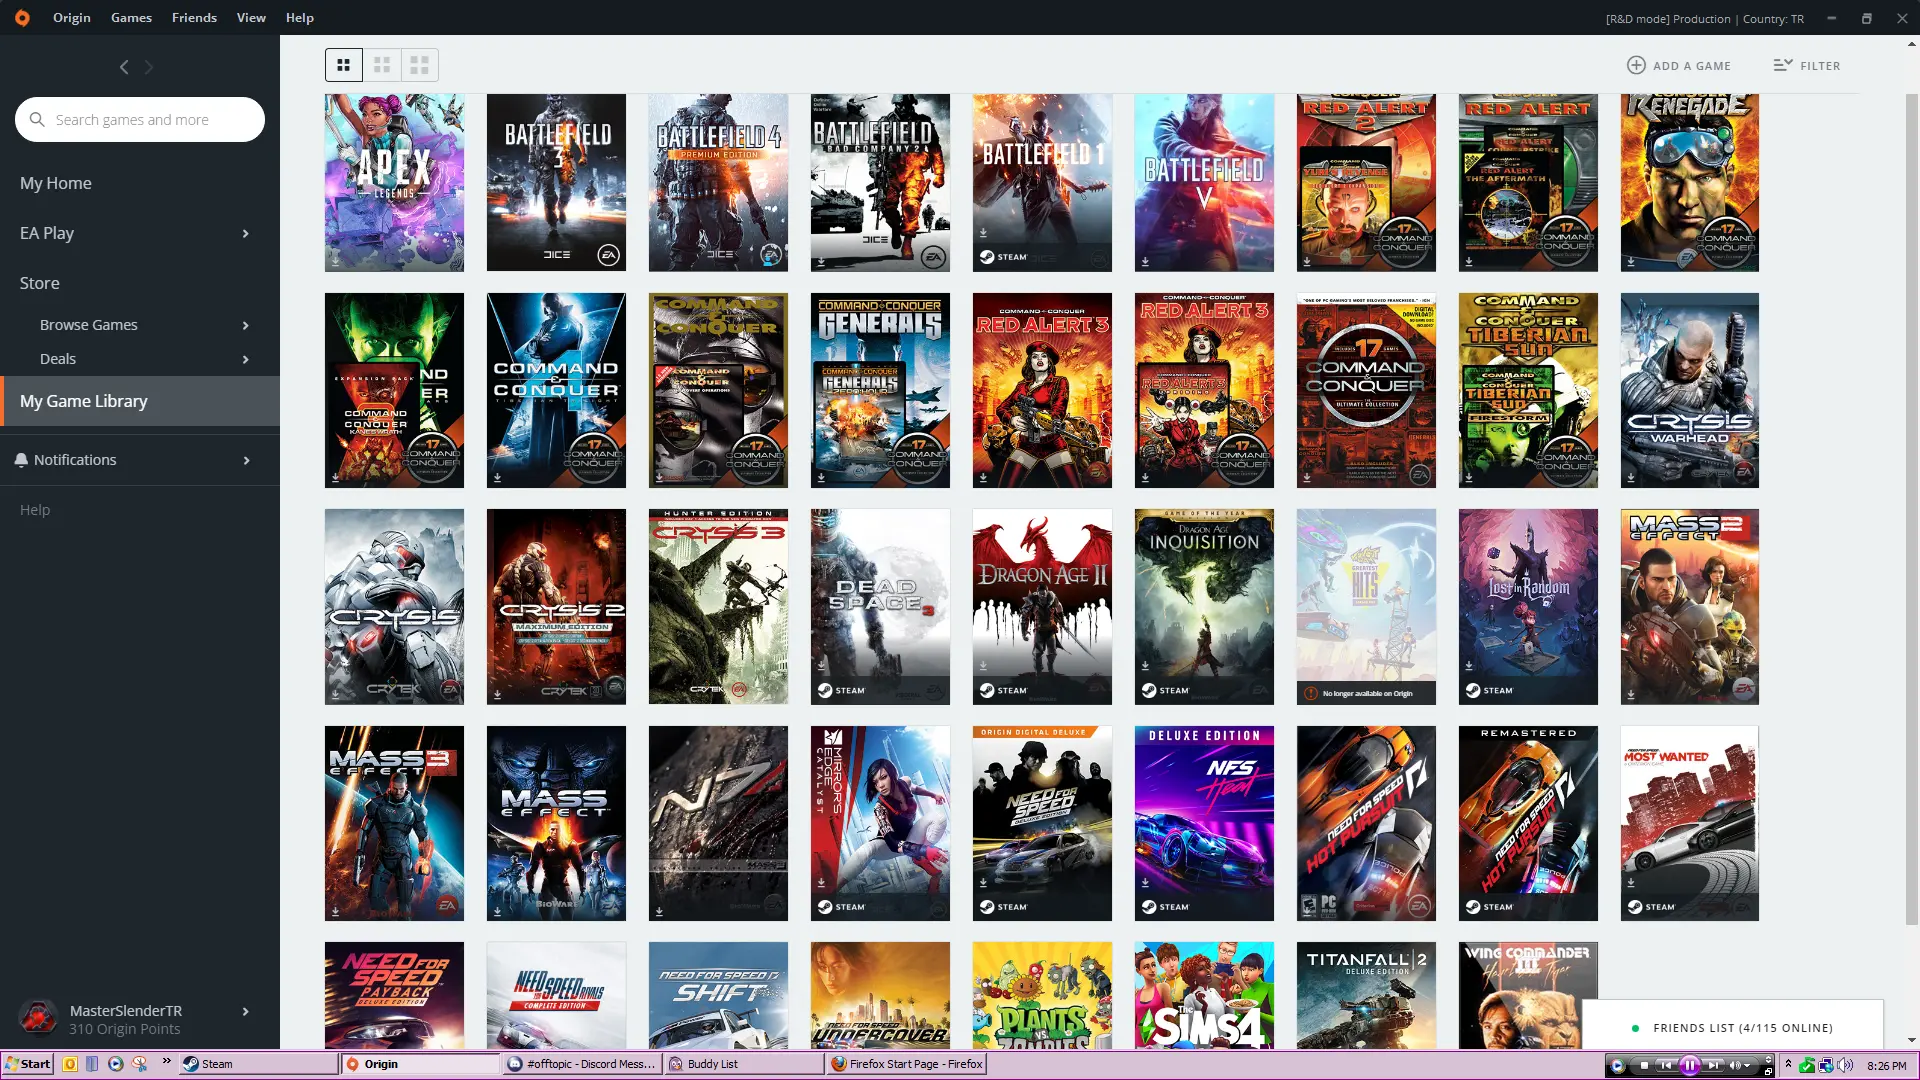Switch to medium tile grid view
This screenshot has height=1080, width=1920.
click(x=382, y=65)
